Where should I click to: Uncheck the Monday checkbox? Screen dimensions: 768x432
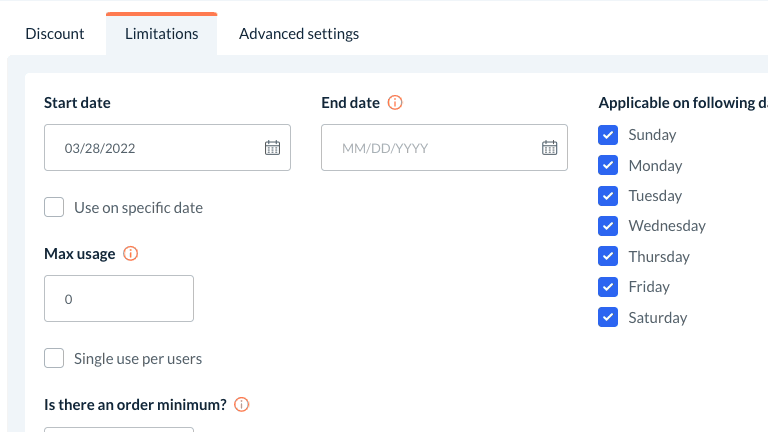607,165
